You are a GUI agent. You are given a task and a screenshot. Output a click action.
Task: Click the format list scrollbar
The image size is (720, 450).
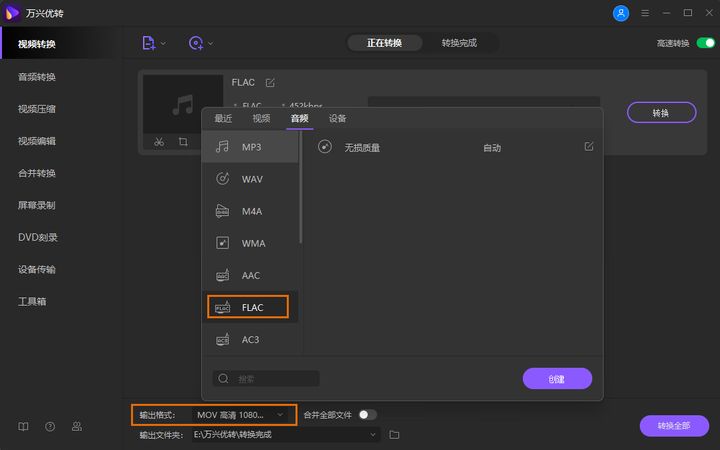301,187
